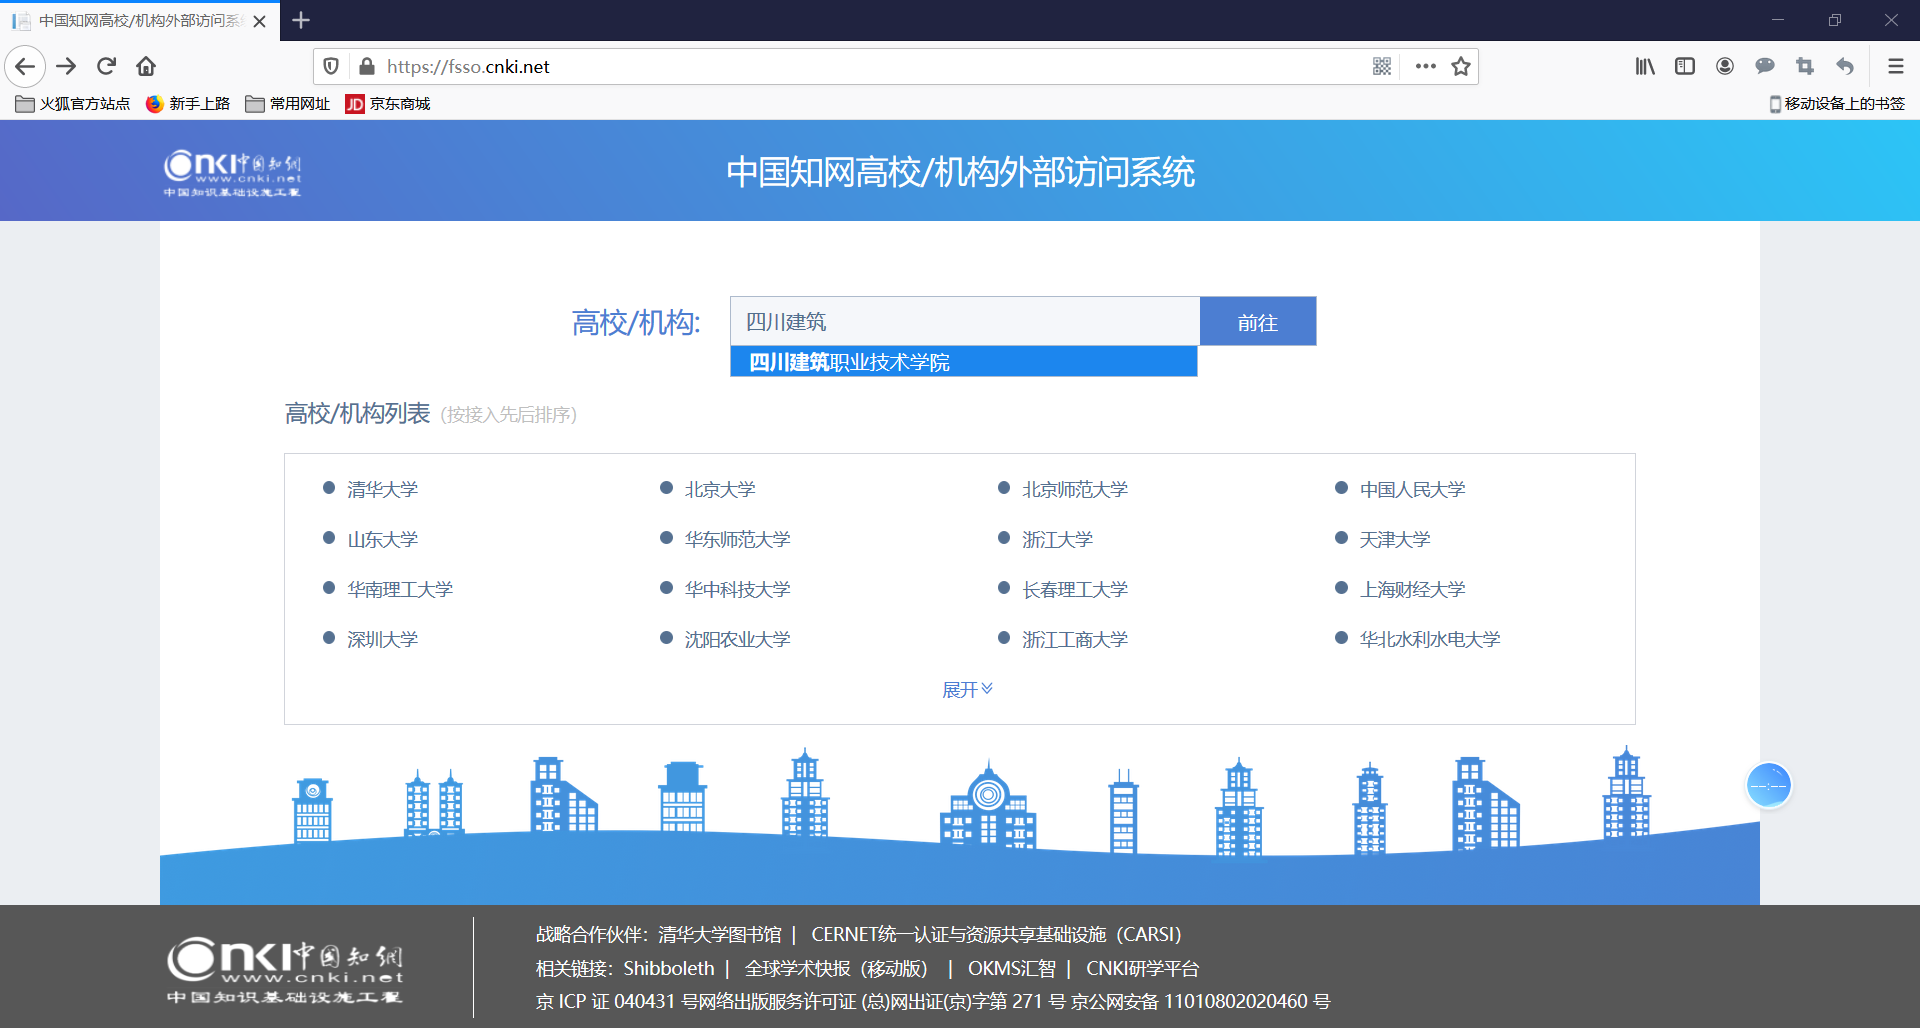
Task: Toggle the sidebar view
Action: click(x=1685, y=66)
